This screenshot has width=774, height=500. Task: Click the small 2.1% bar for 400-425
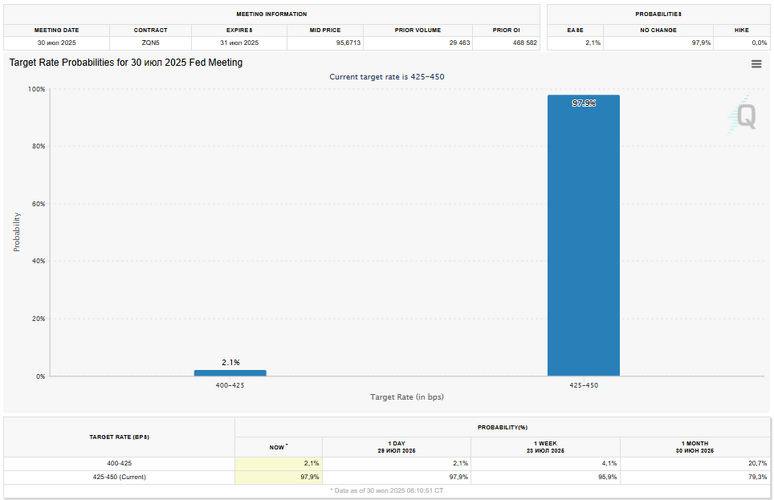230,373
